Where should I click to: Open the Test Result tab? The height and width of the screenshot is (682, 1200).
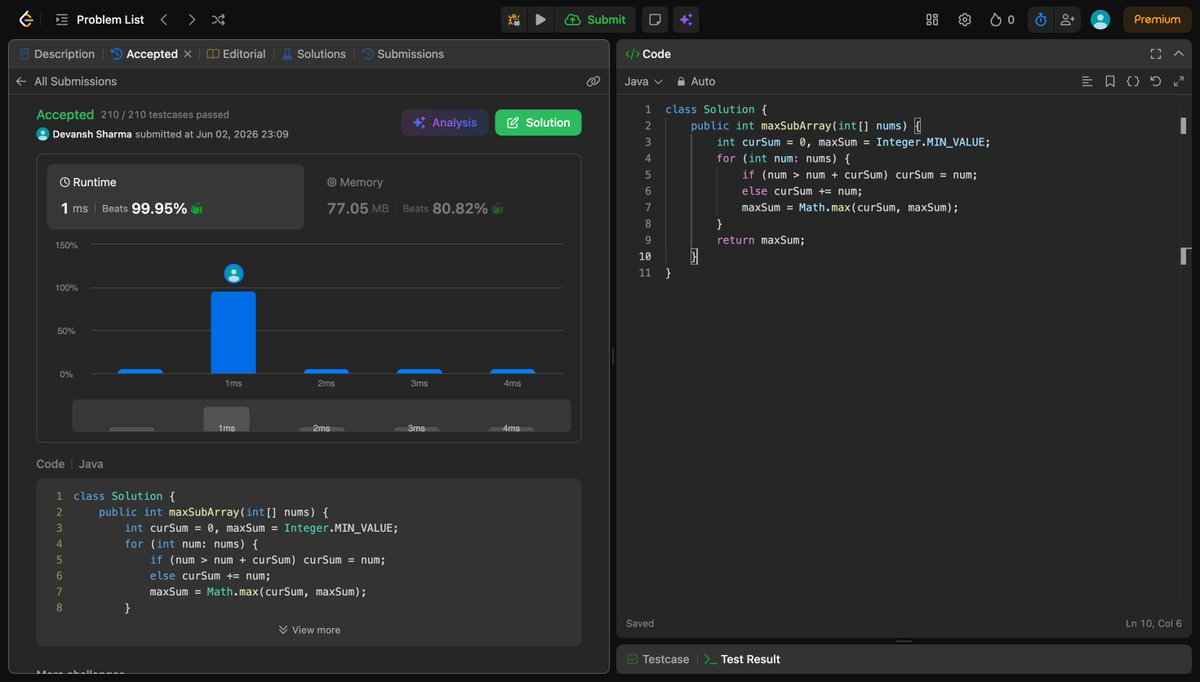point(741,659)
